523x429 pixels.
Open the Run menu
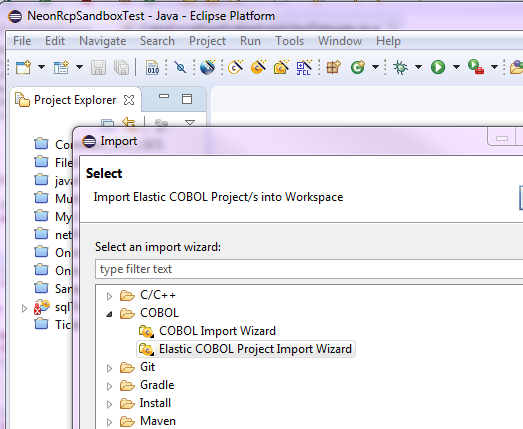tap(250, 41)
